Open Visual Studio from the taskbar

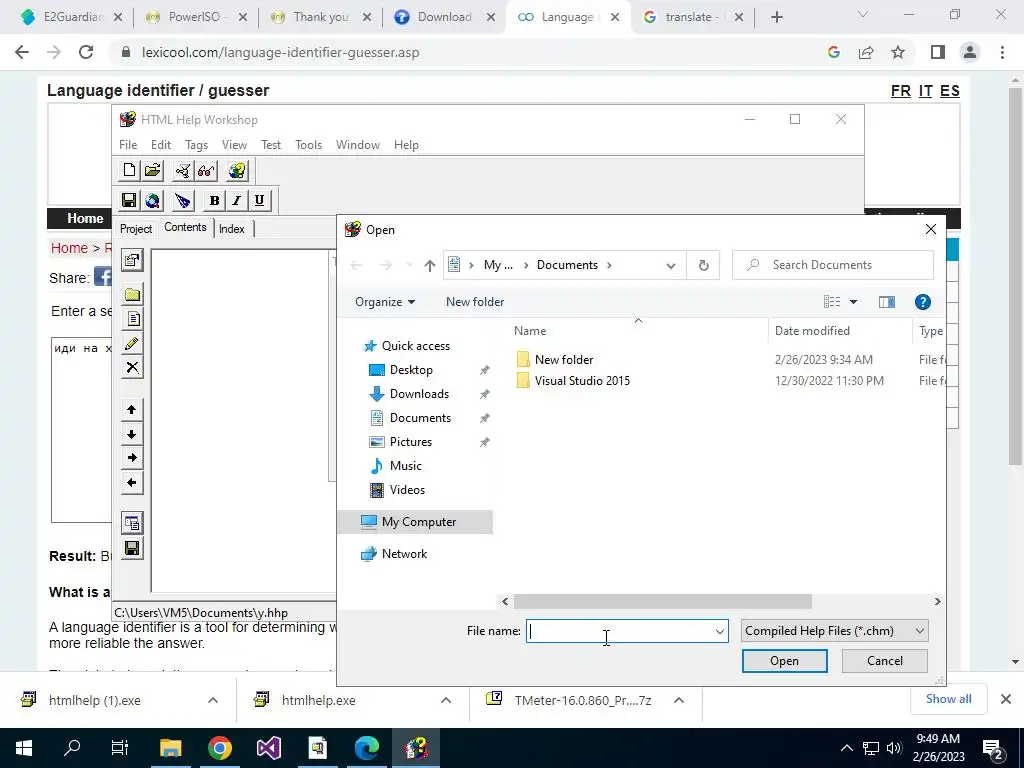268,748
